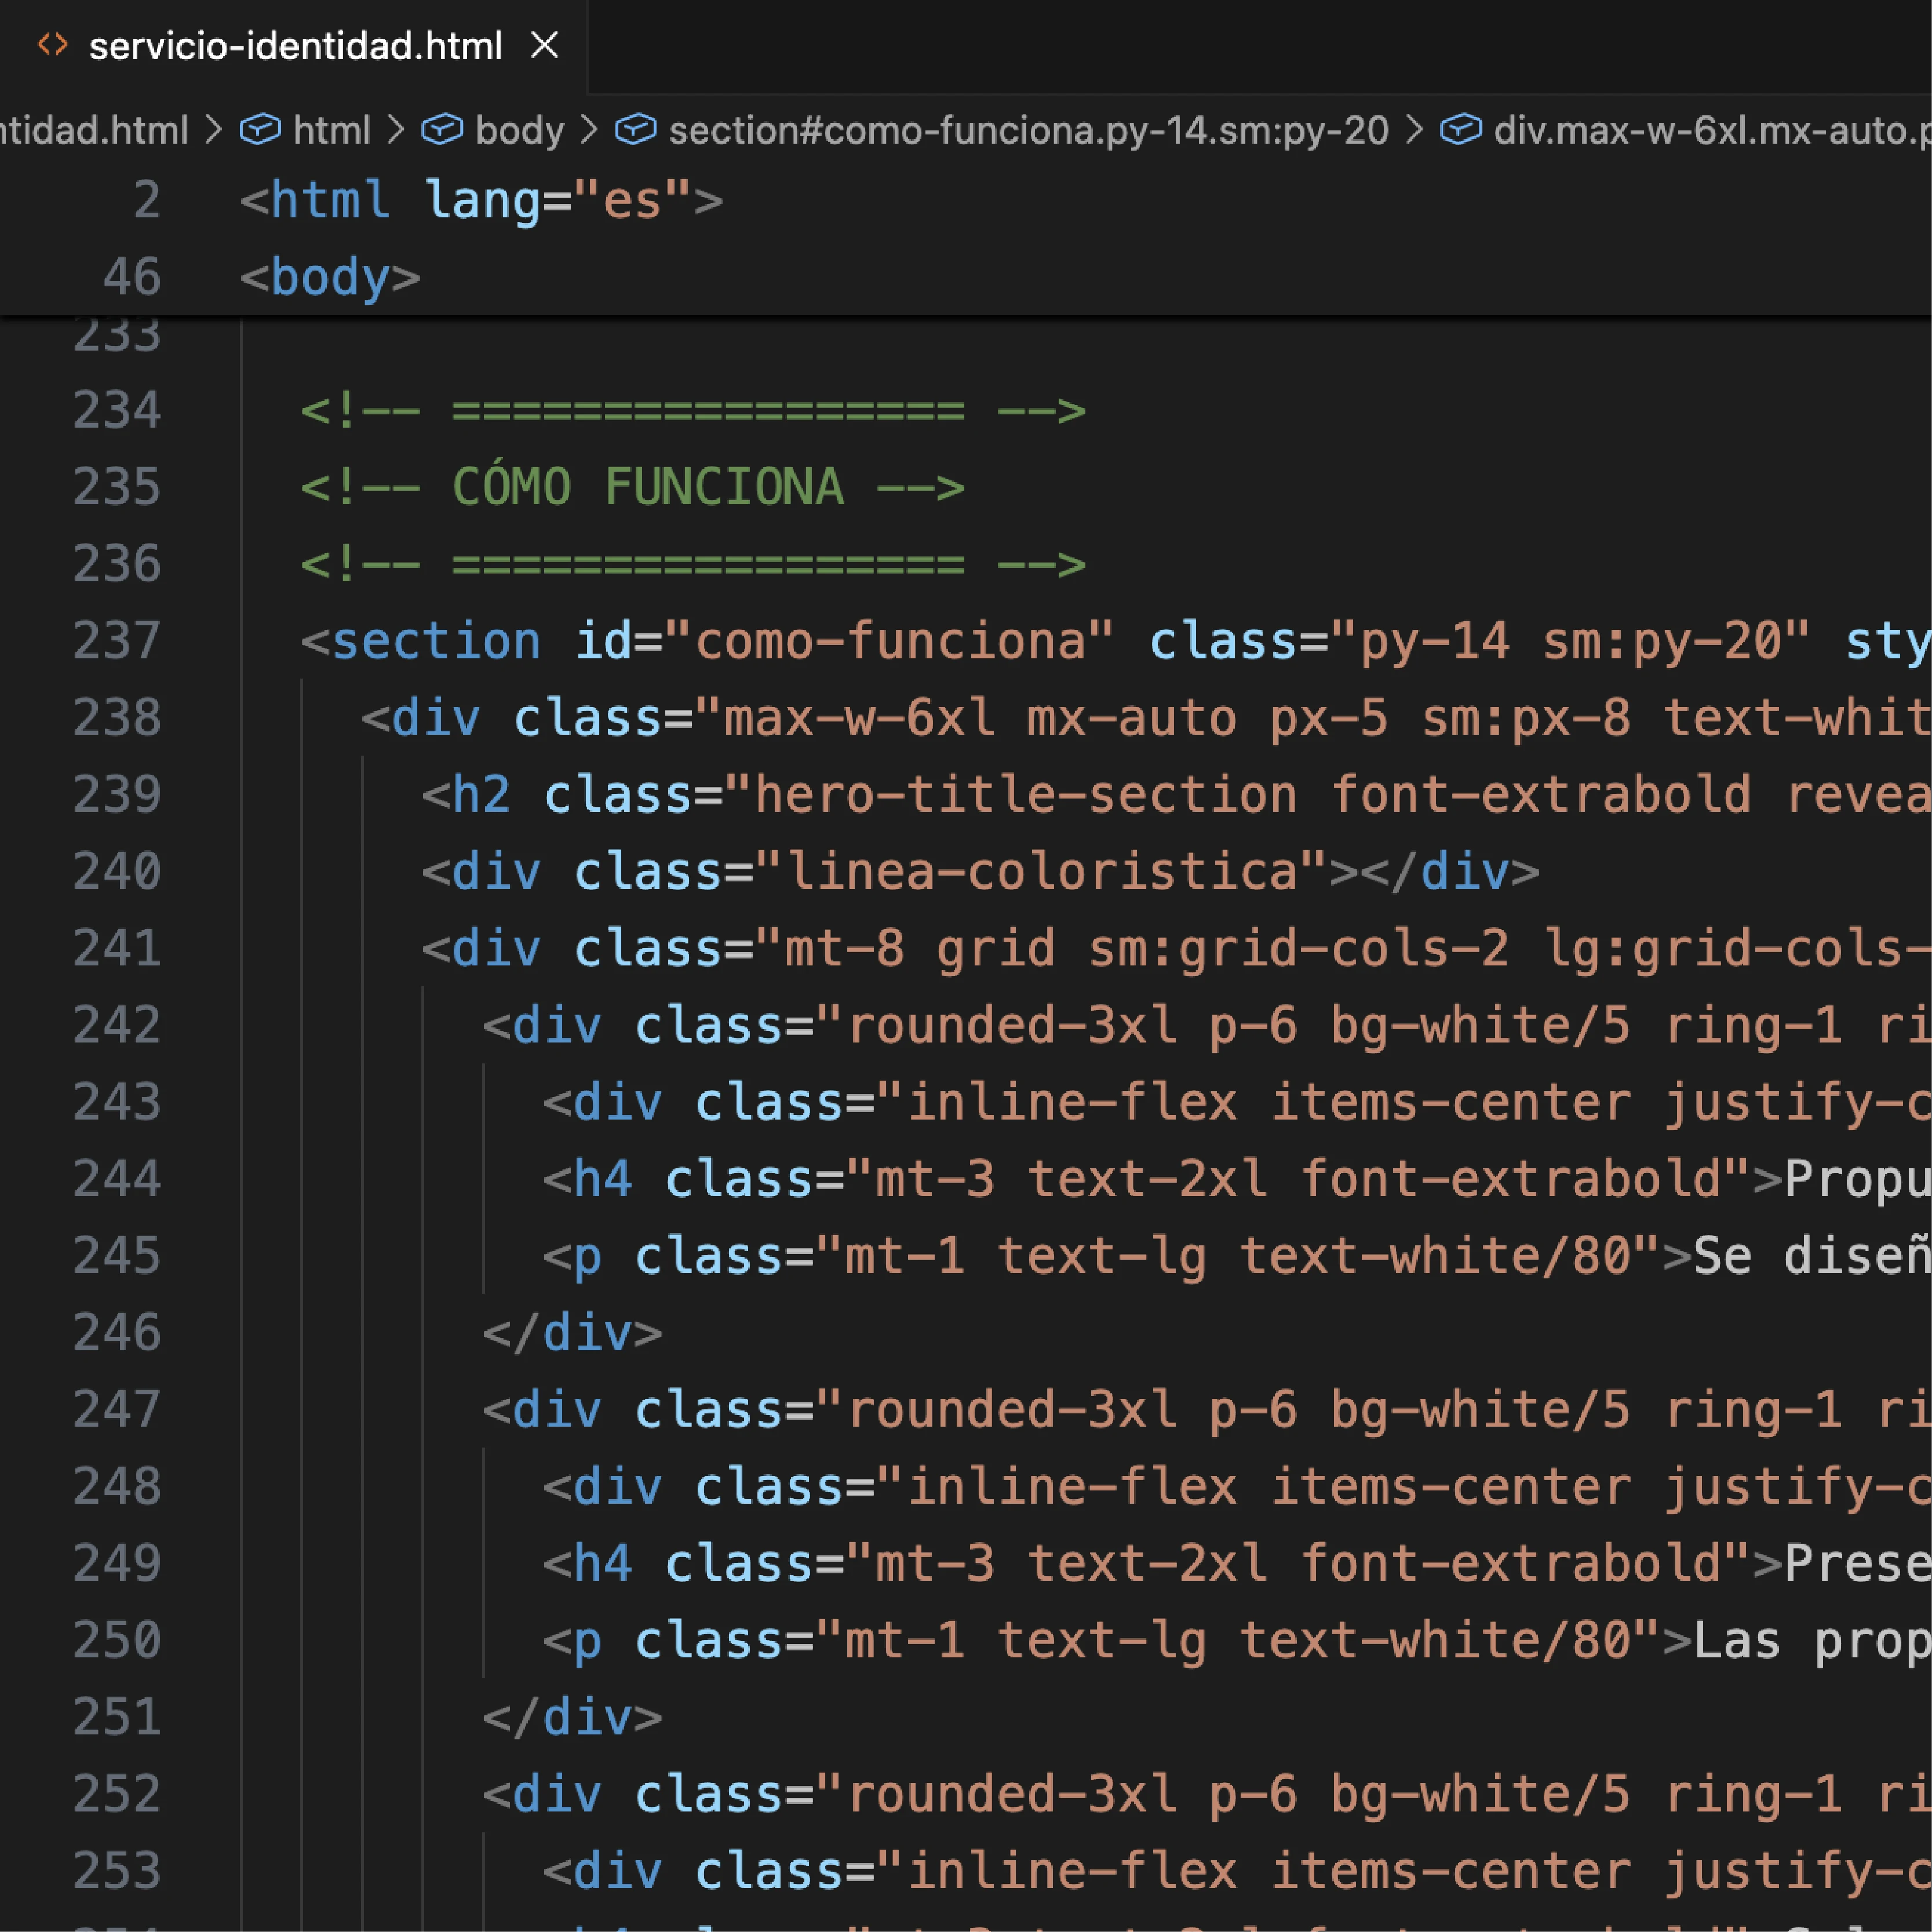Open the div.max-w-6xl breadcrumb segment
The width and height of the screenshot is (1932, 1932).
(x=1712, y=130)
